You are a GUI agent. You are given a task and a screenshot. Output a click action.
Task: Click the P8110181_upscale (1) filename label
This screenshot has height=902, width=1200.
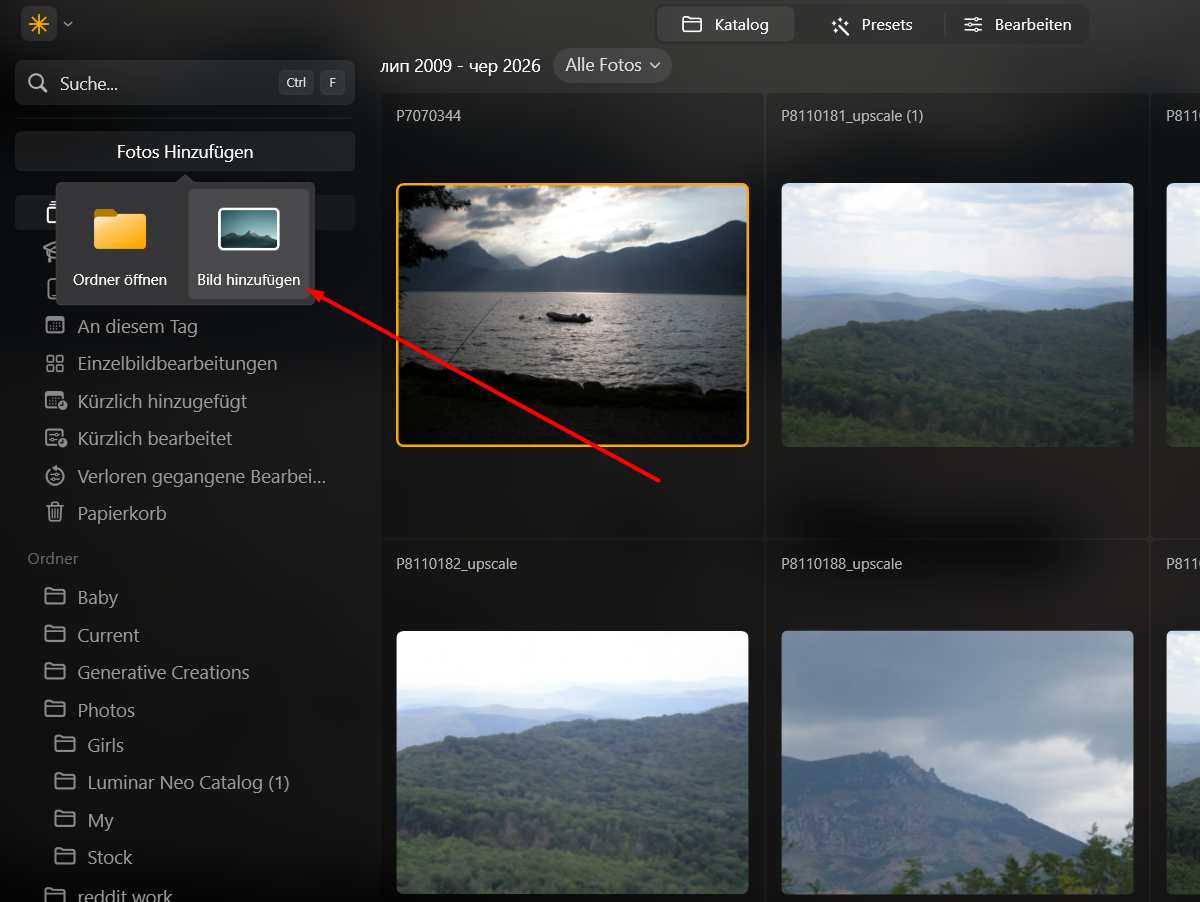coord(852,116)
